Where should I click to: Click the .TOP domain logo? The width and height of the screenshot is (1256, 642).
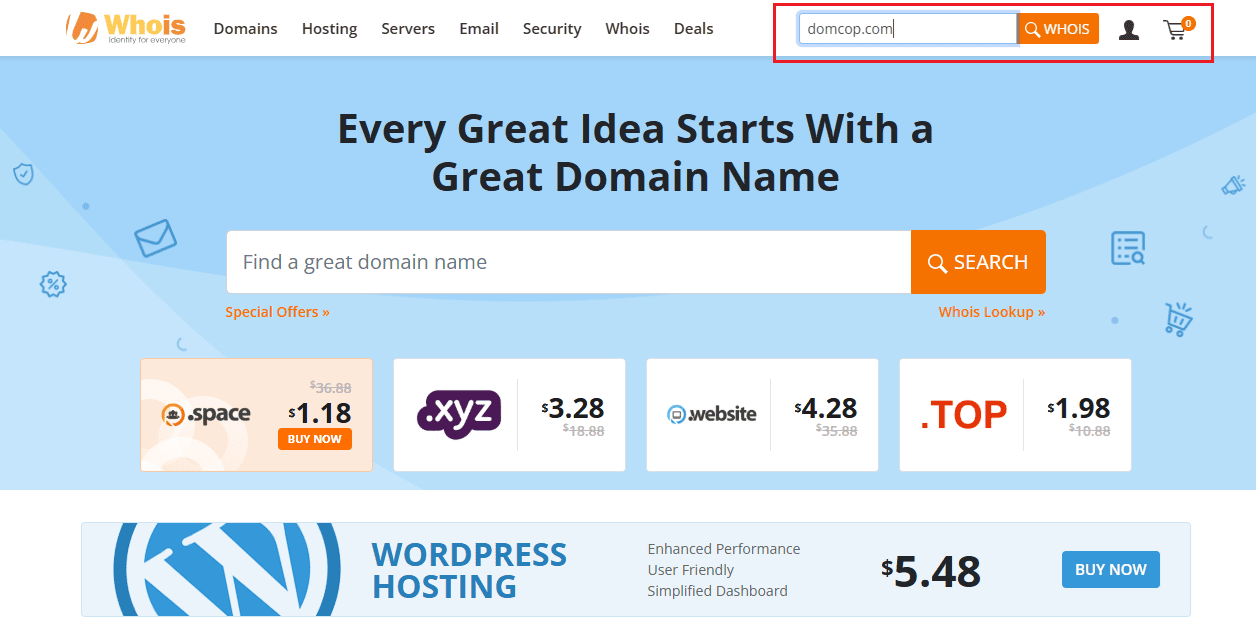click(x=963, y=414)
